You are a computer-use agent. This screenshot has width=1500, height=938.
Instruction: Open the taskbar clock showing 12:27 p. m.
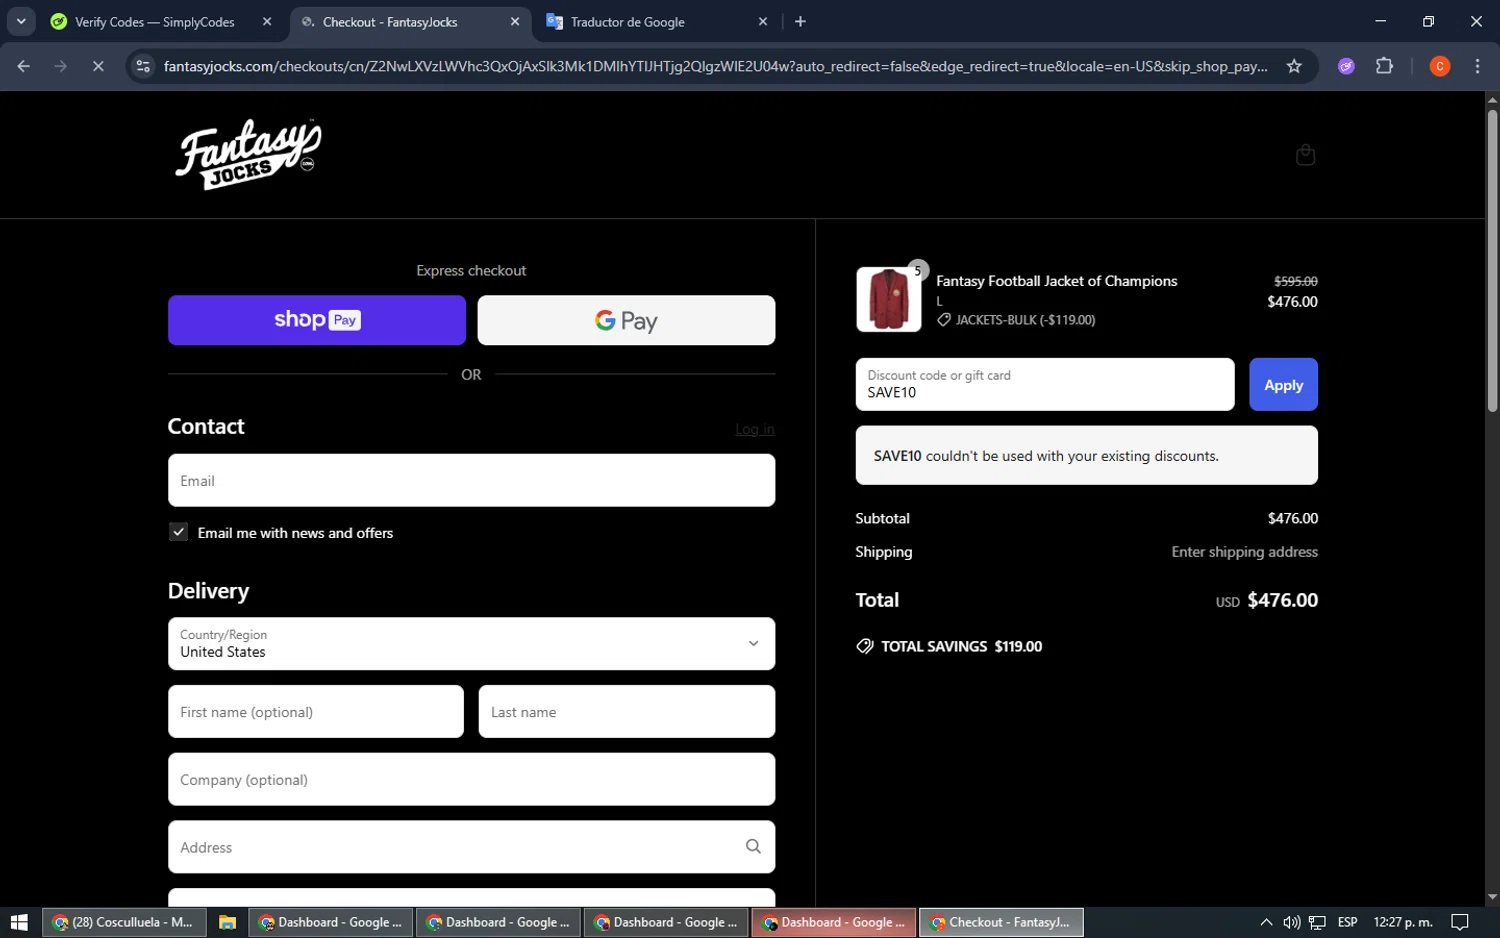point(1403,922)
